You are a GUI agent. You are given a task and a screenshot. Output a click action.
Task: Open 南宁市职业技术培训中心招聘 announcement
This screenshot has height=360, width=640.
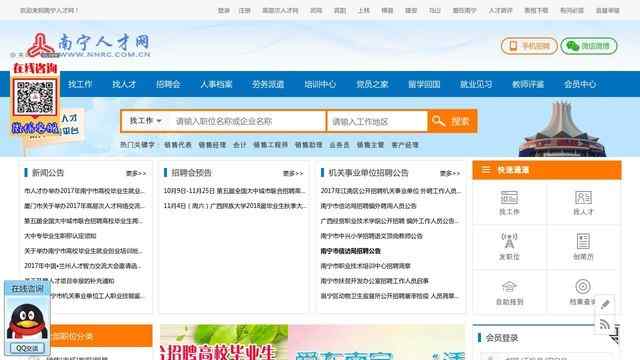click(366, 266)
